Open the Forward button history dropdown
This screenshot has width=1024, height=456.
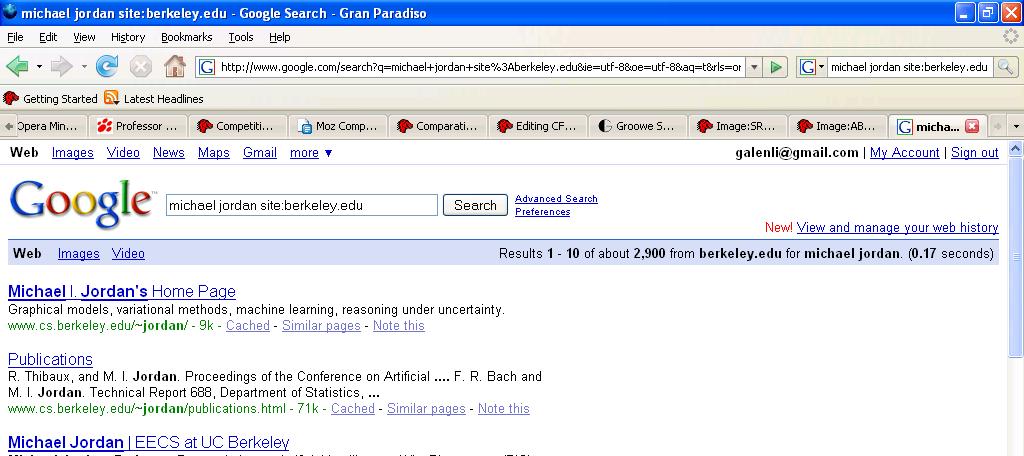84,67
